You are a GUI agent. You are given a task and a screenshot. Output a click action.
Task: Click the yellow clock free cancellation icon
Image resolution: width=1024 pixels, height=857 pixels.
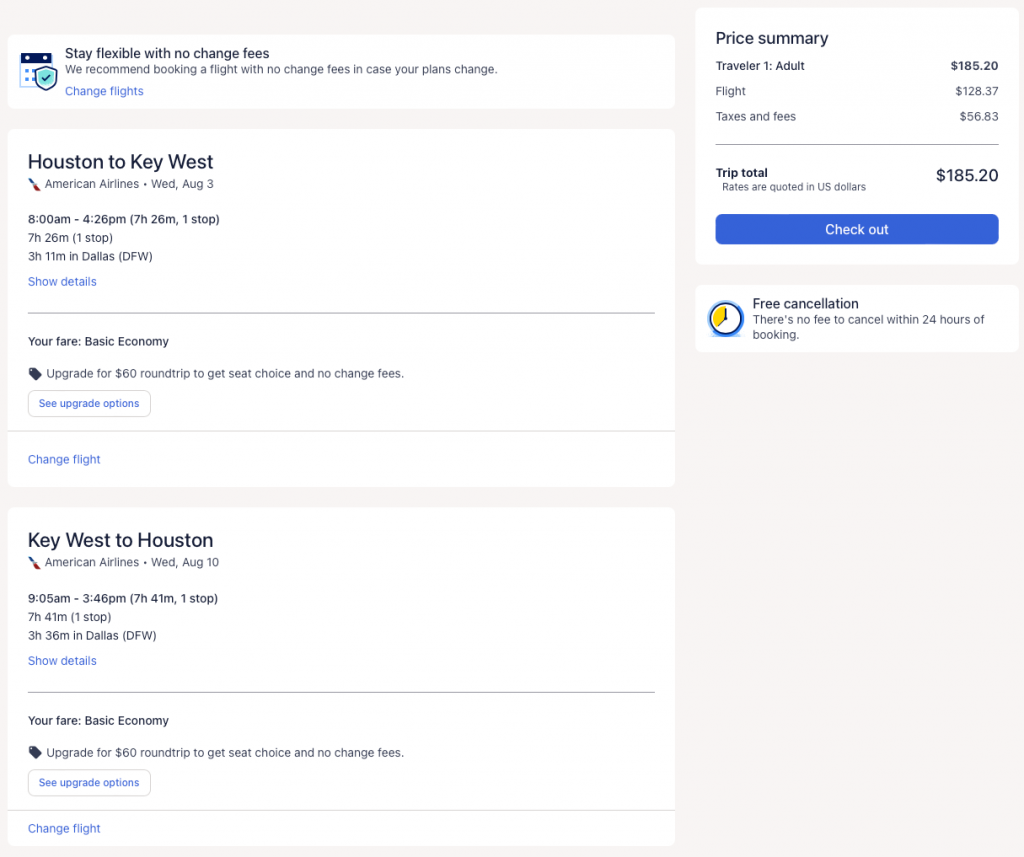click(x=725, y=319)
